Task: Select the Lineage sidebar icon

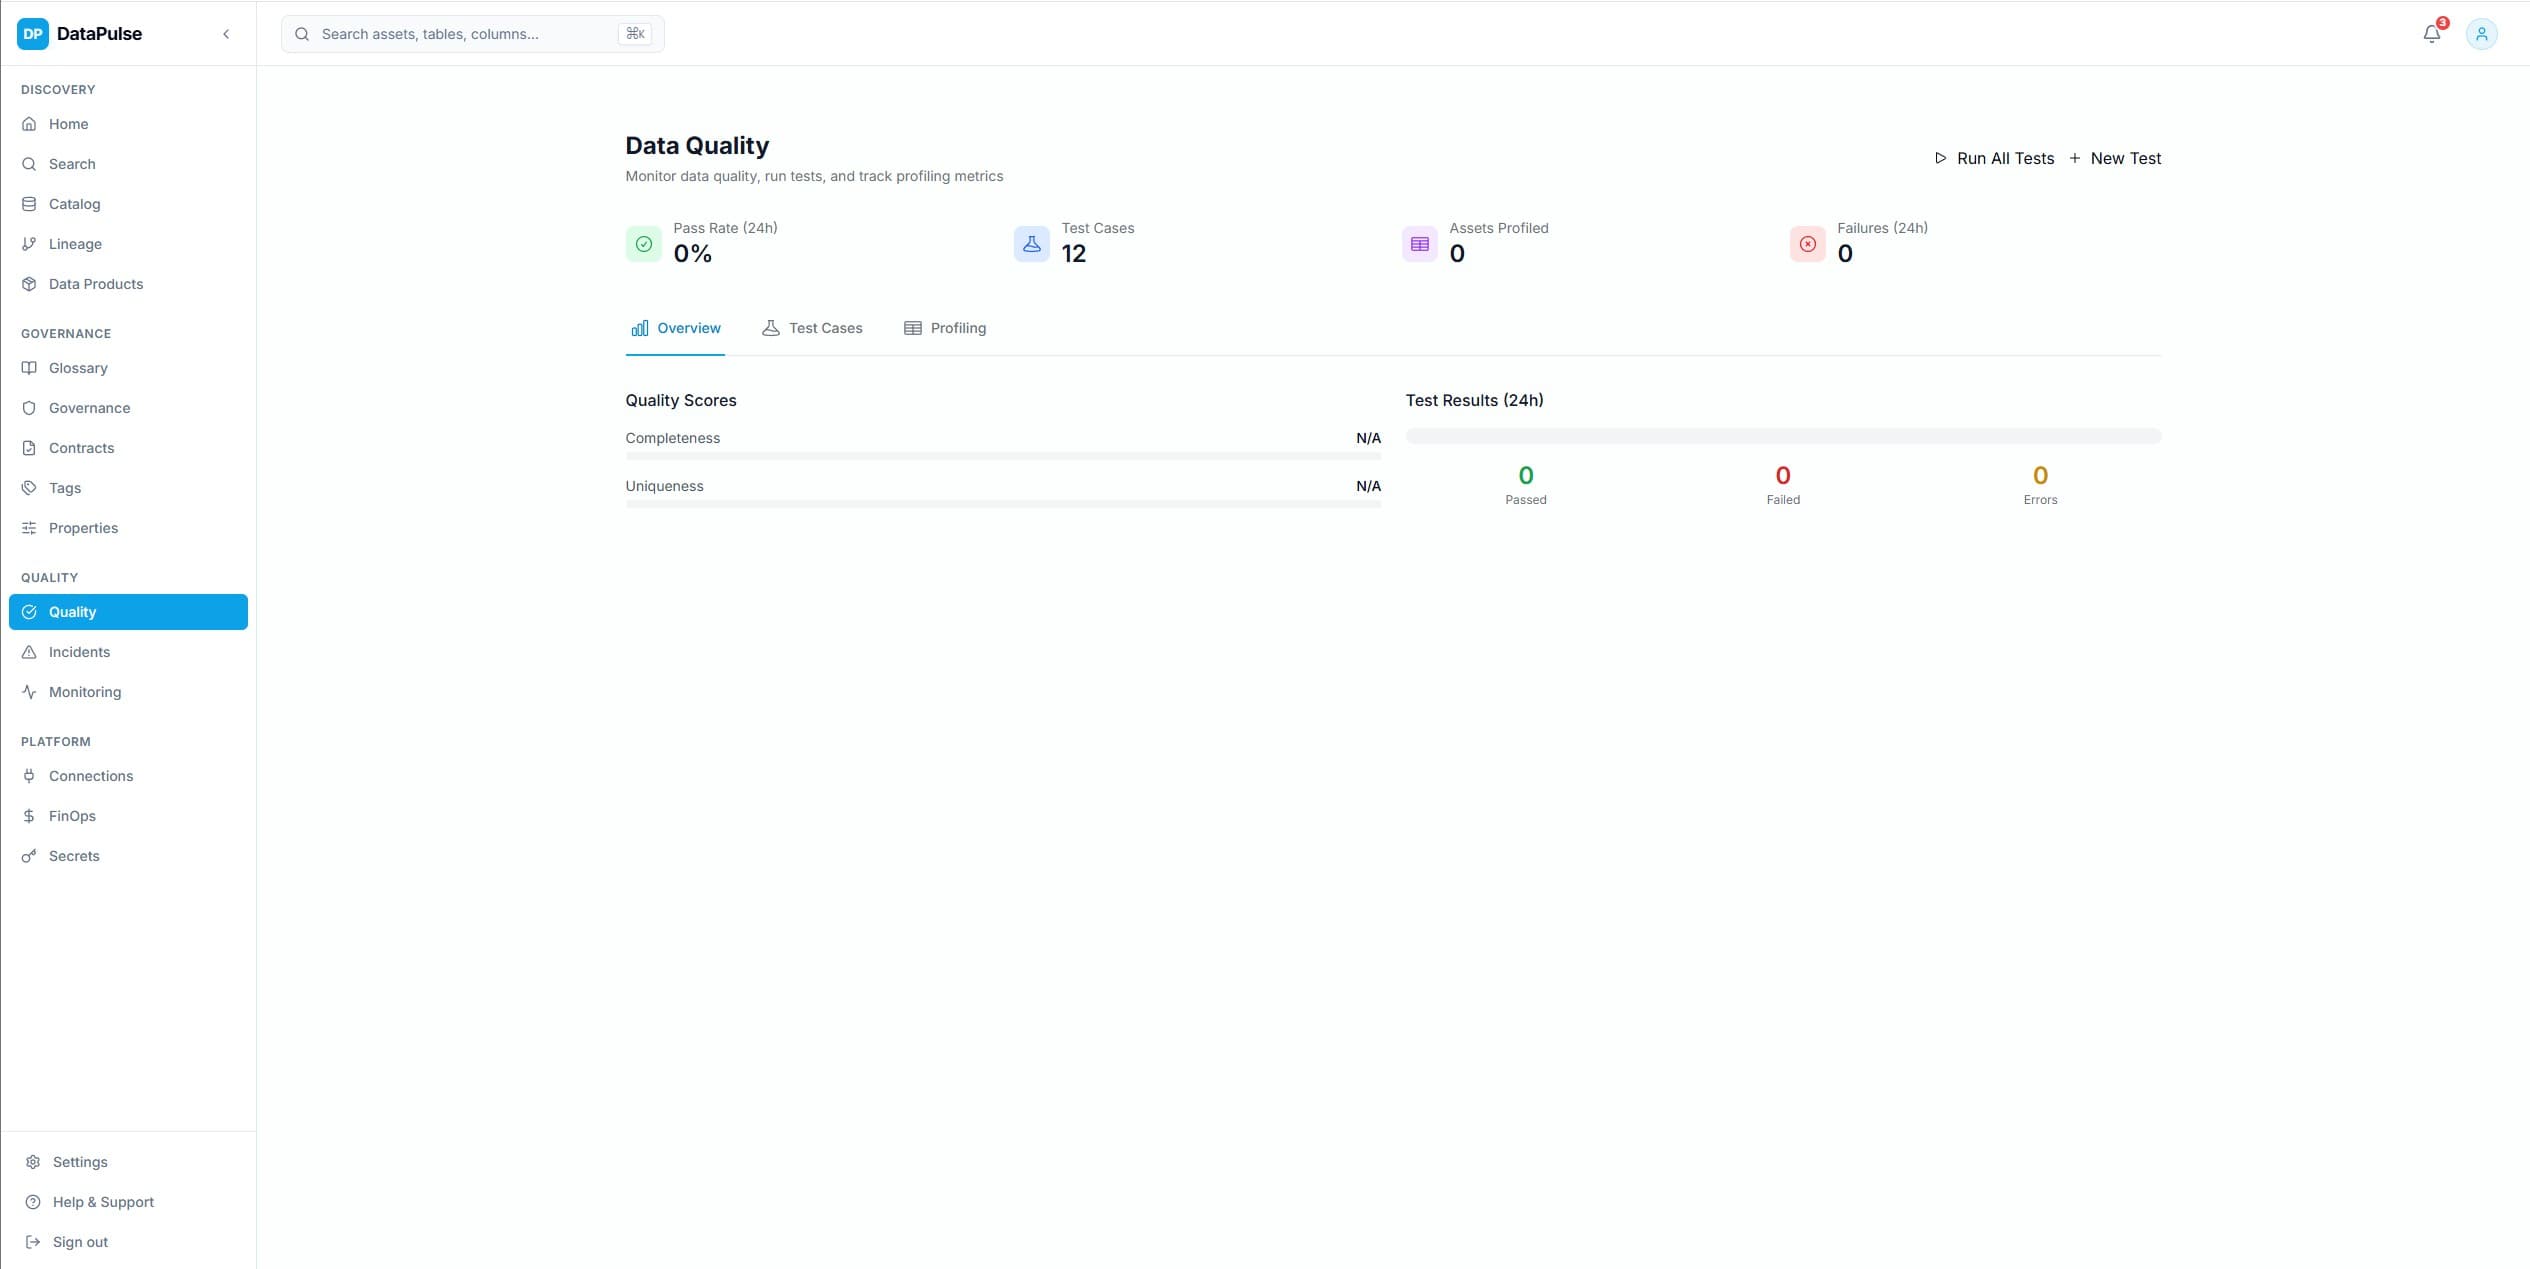Action: click(29, 243)
